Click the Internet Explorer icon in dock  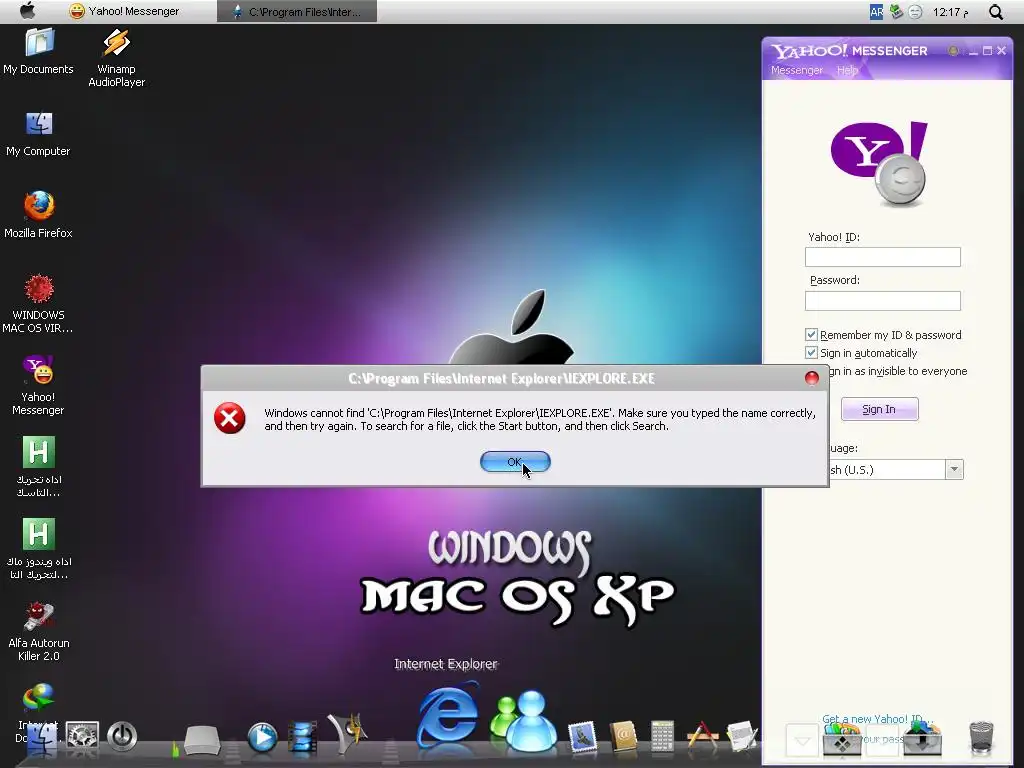[x=448, y=716]
